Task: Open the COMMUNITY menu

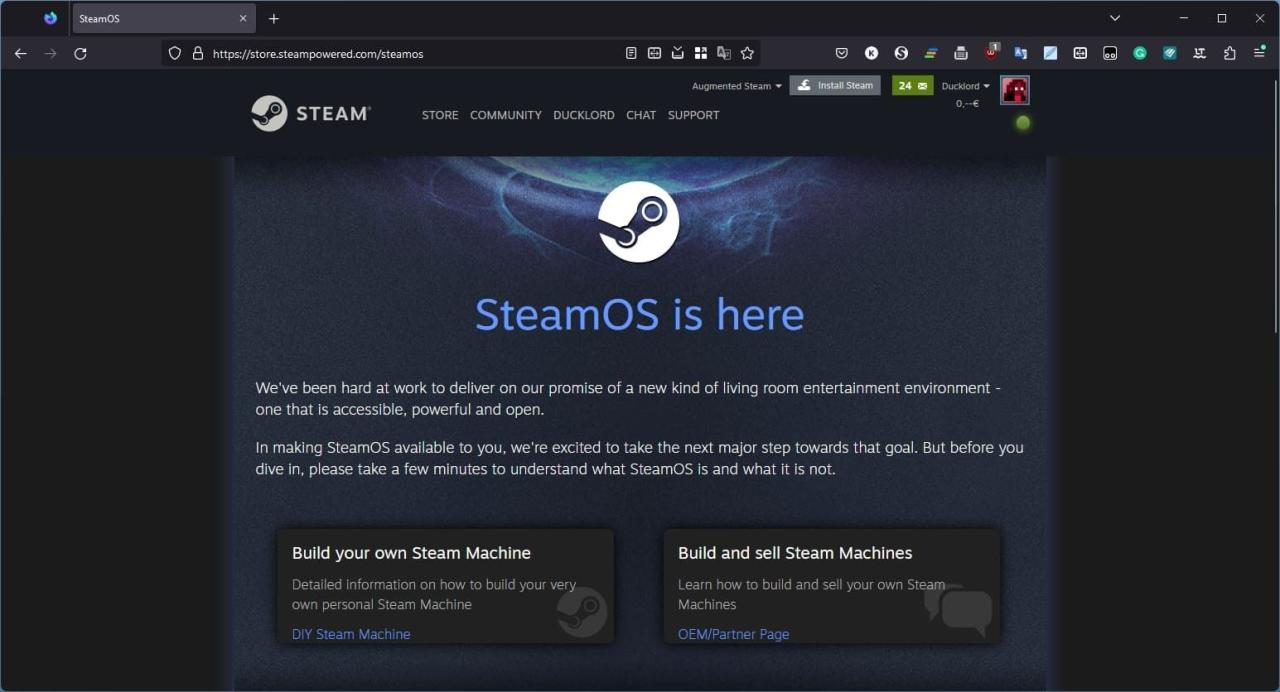Action: [506, 115]
